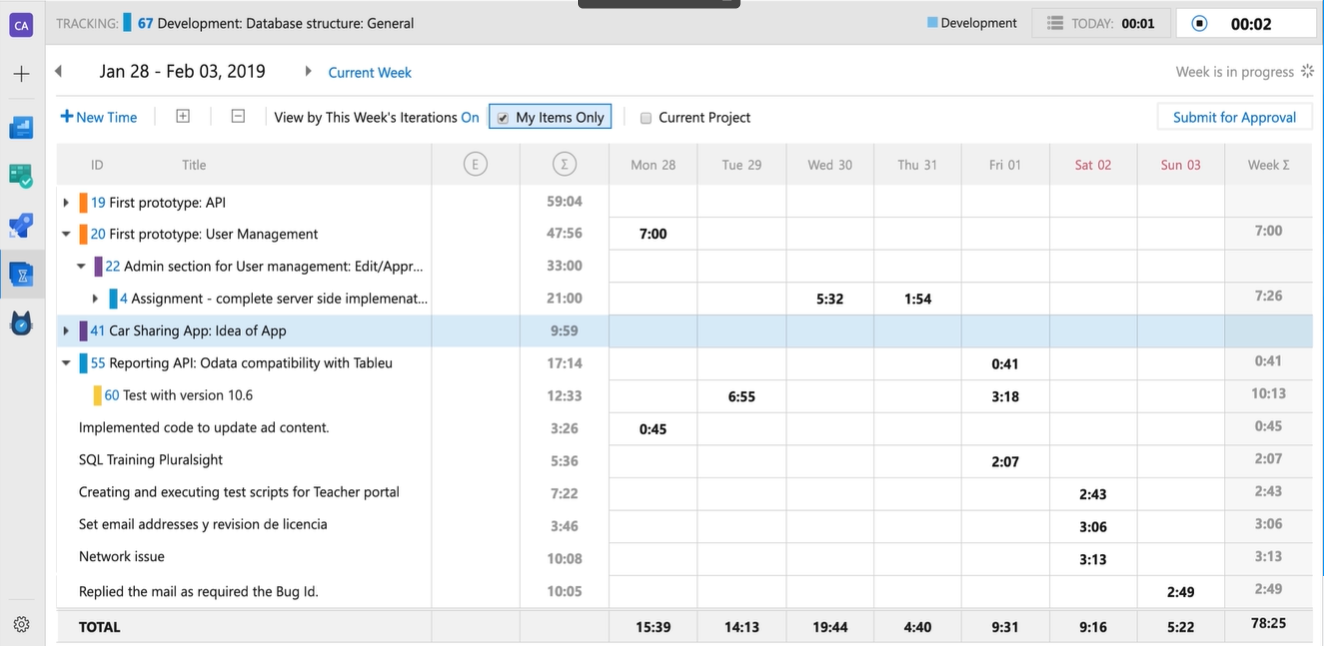Enable the Current Project checkbox
The height and width of the screenshot is (646, 1324).
[646, 118]
